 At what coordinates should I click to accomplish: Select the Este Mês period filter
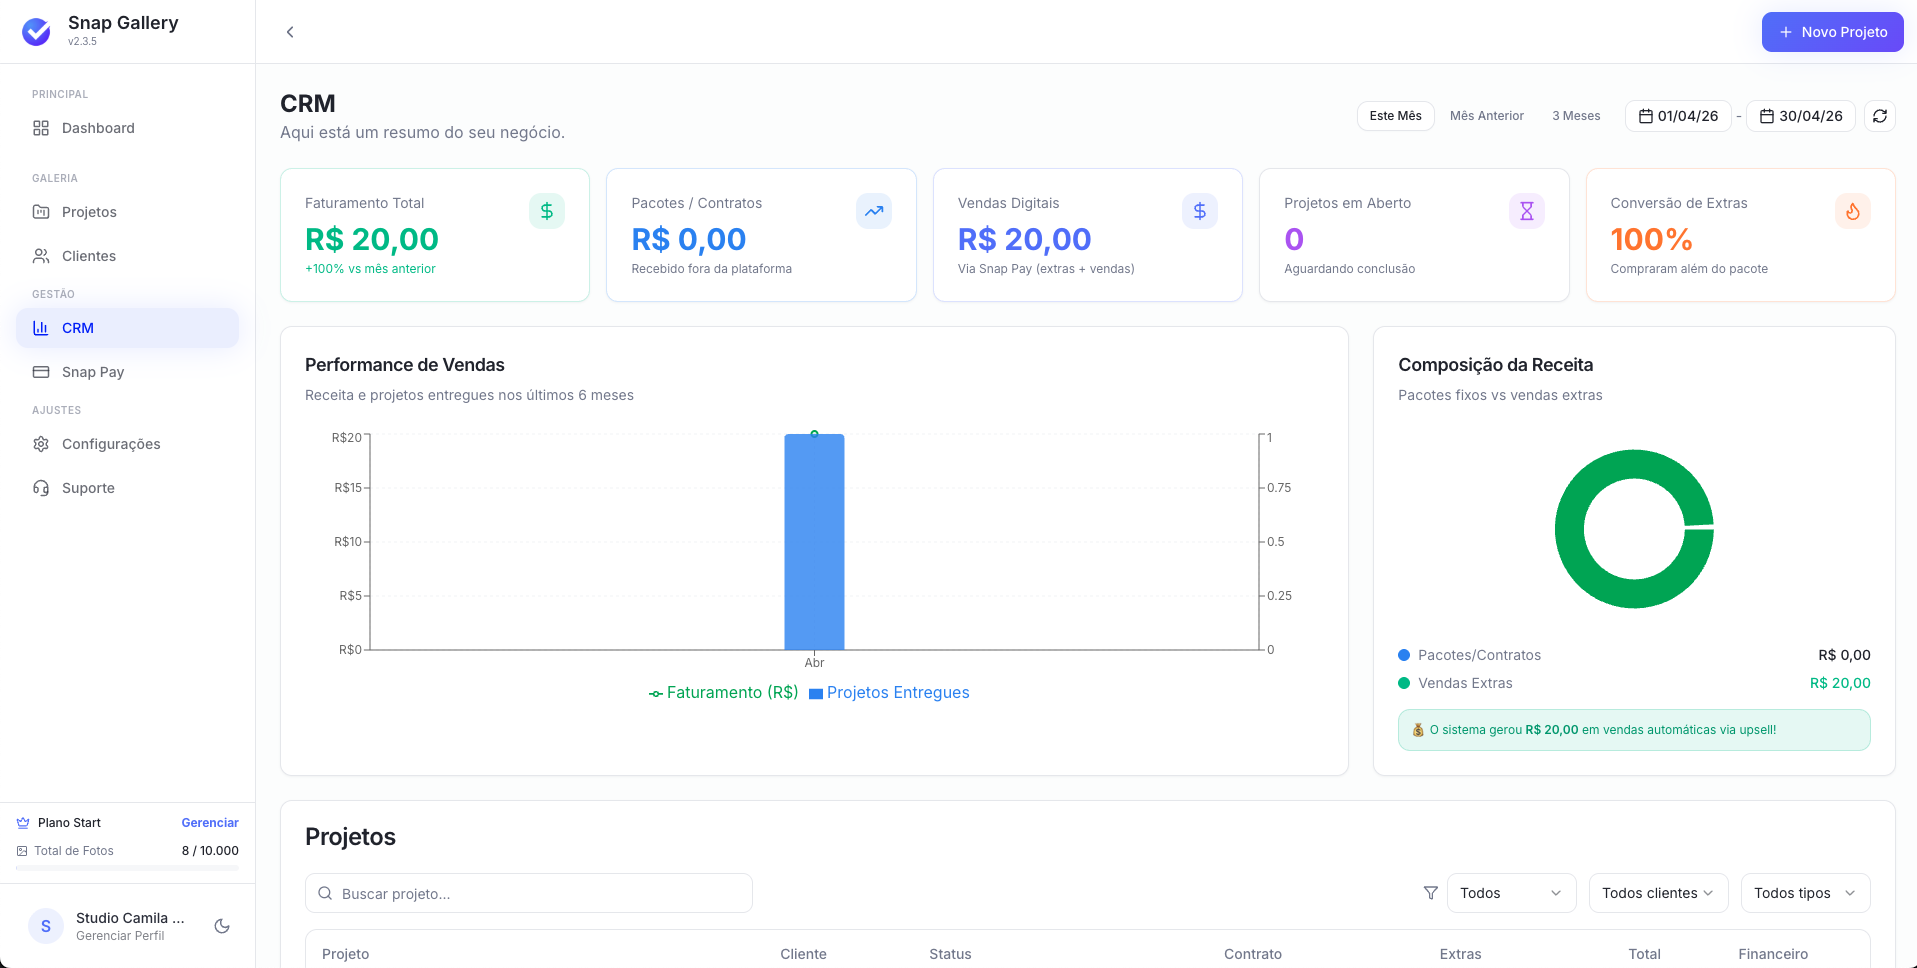[1395, 116]
